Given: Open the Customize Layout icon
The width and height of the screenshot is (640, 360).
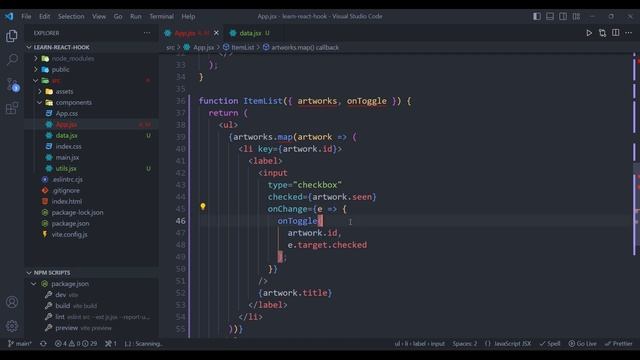Looking at the screenshot, I should tap(576, 16).
